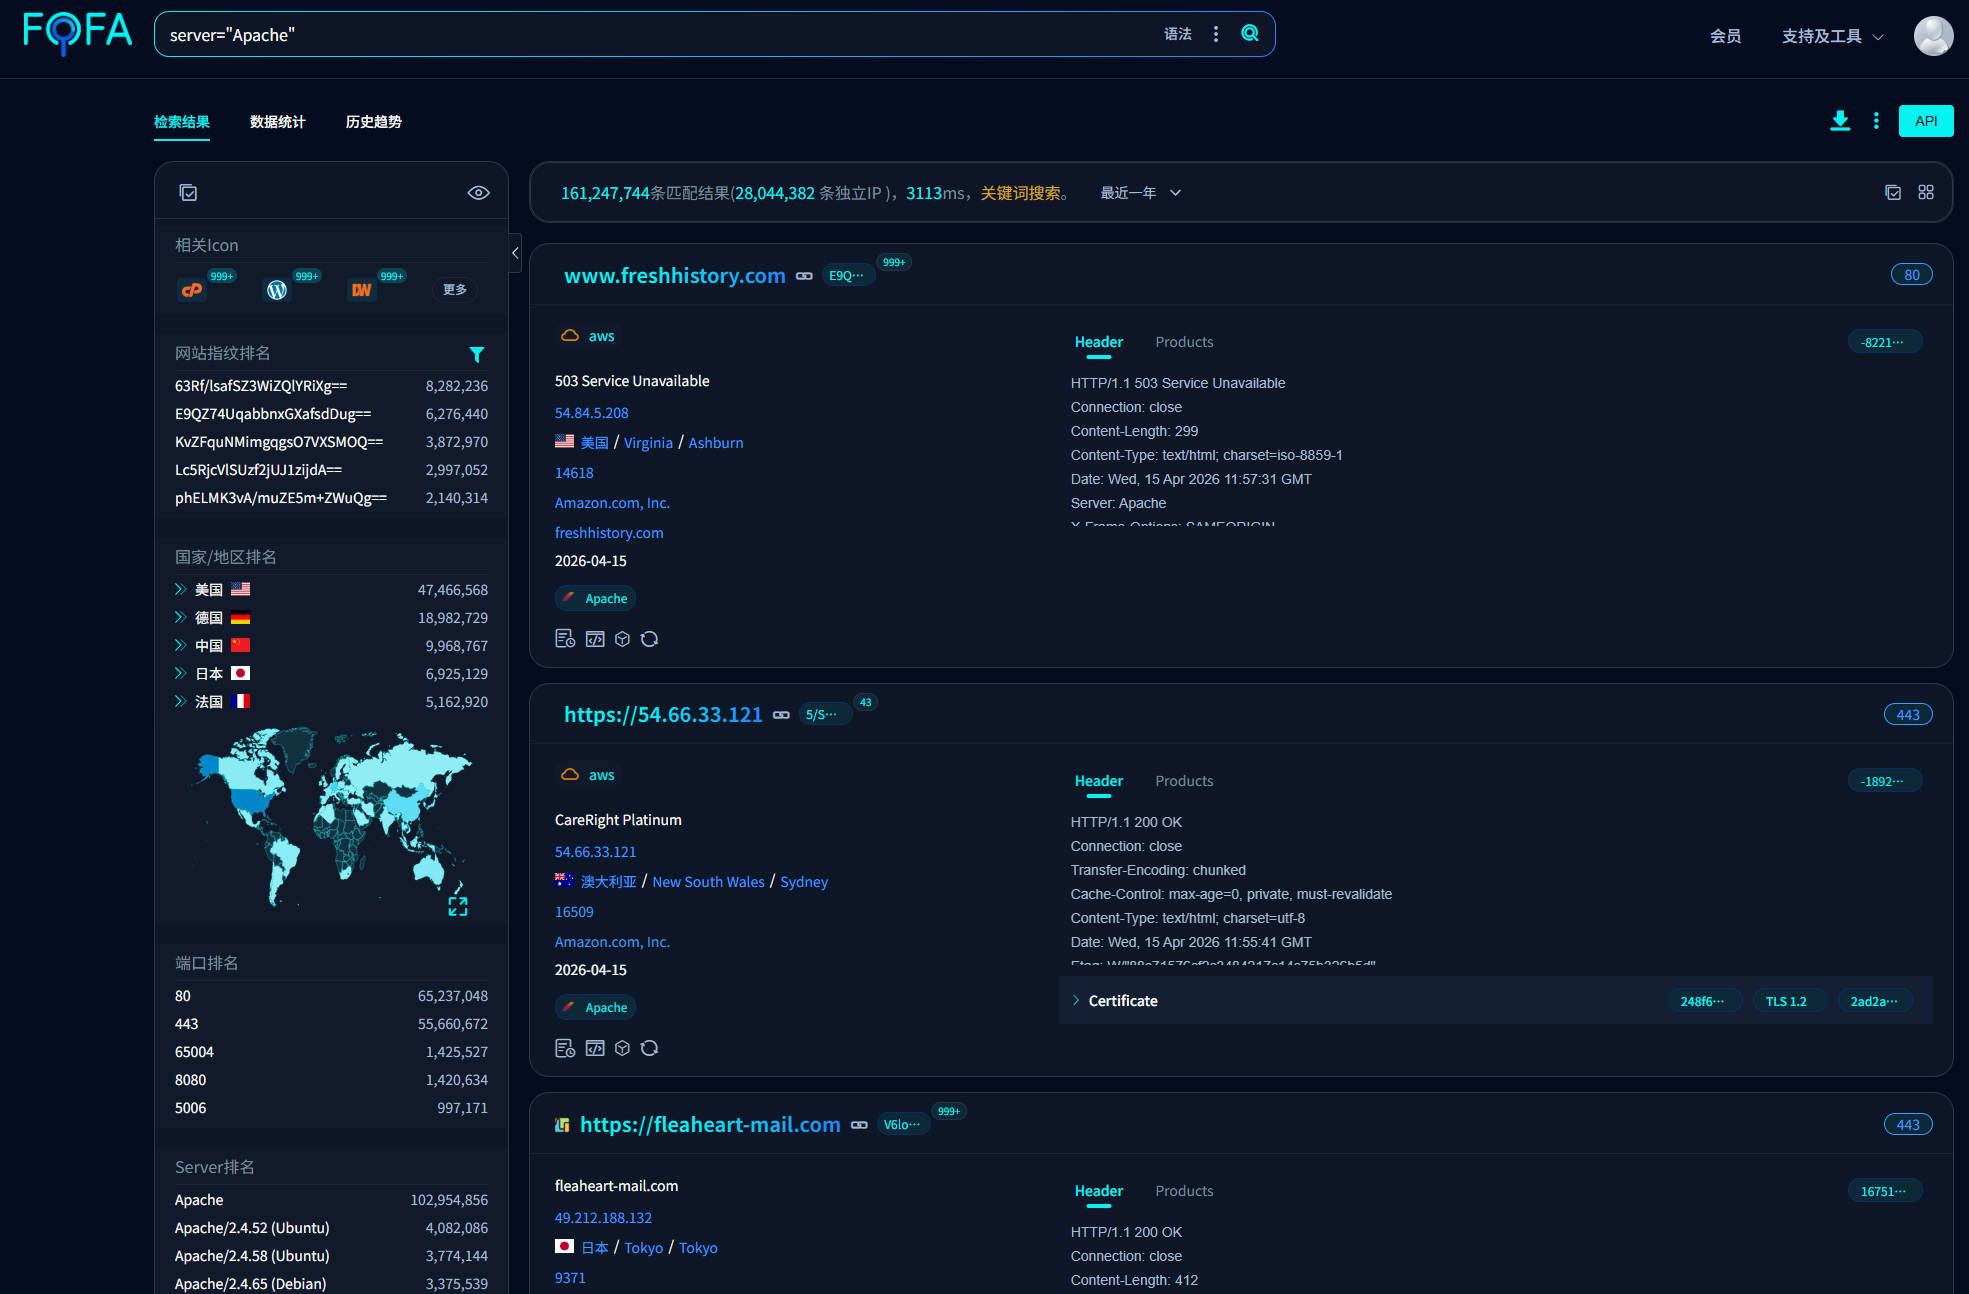Screen dimensions: 1969x1294
Task: Select the WordPress icon filter
Action: click(x=277, y=290)
